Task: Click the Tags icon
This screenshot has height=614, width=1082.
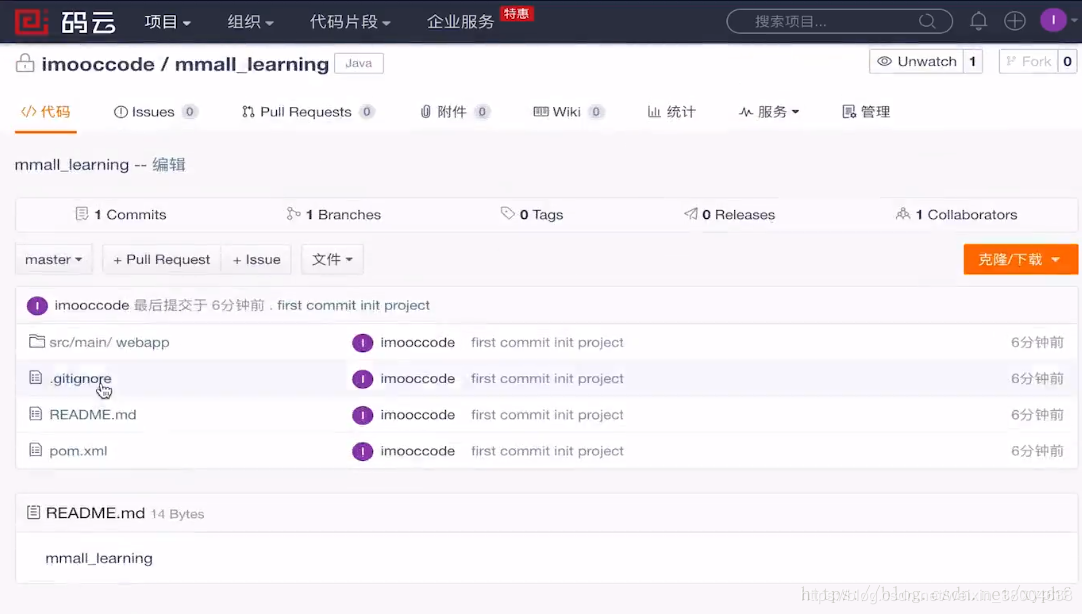Action: pos(508,213)
